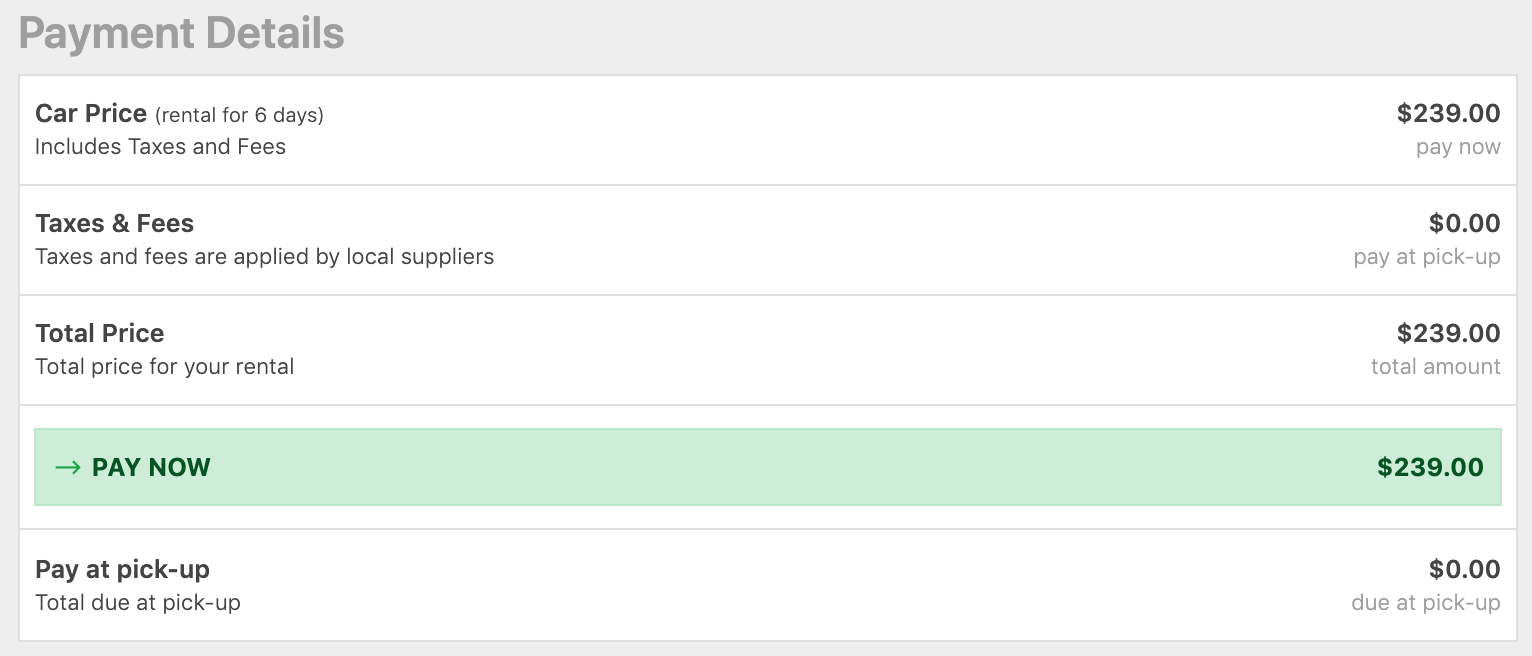Click Total price for your rental text
Viewport: 1532px width, 656px height.
click(164, 367)
